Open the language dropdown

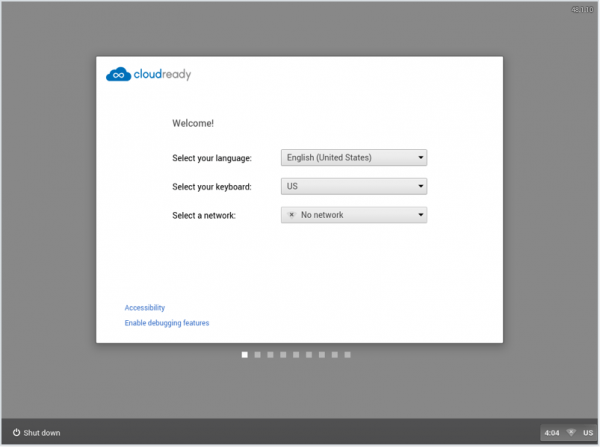click(x=354, y=158)
